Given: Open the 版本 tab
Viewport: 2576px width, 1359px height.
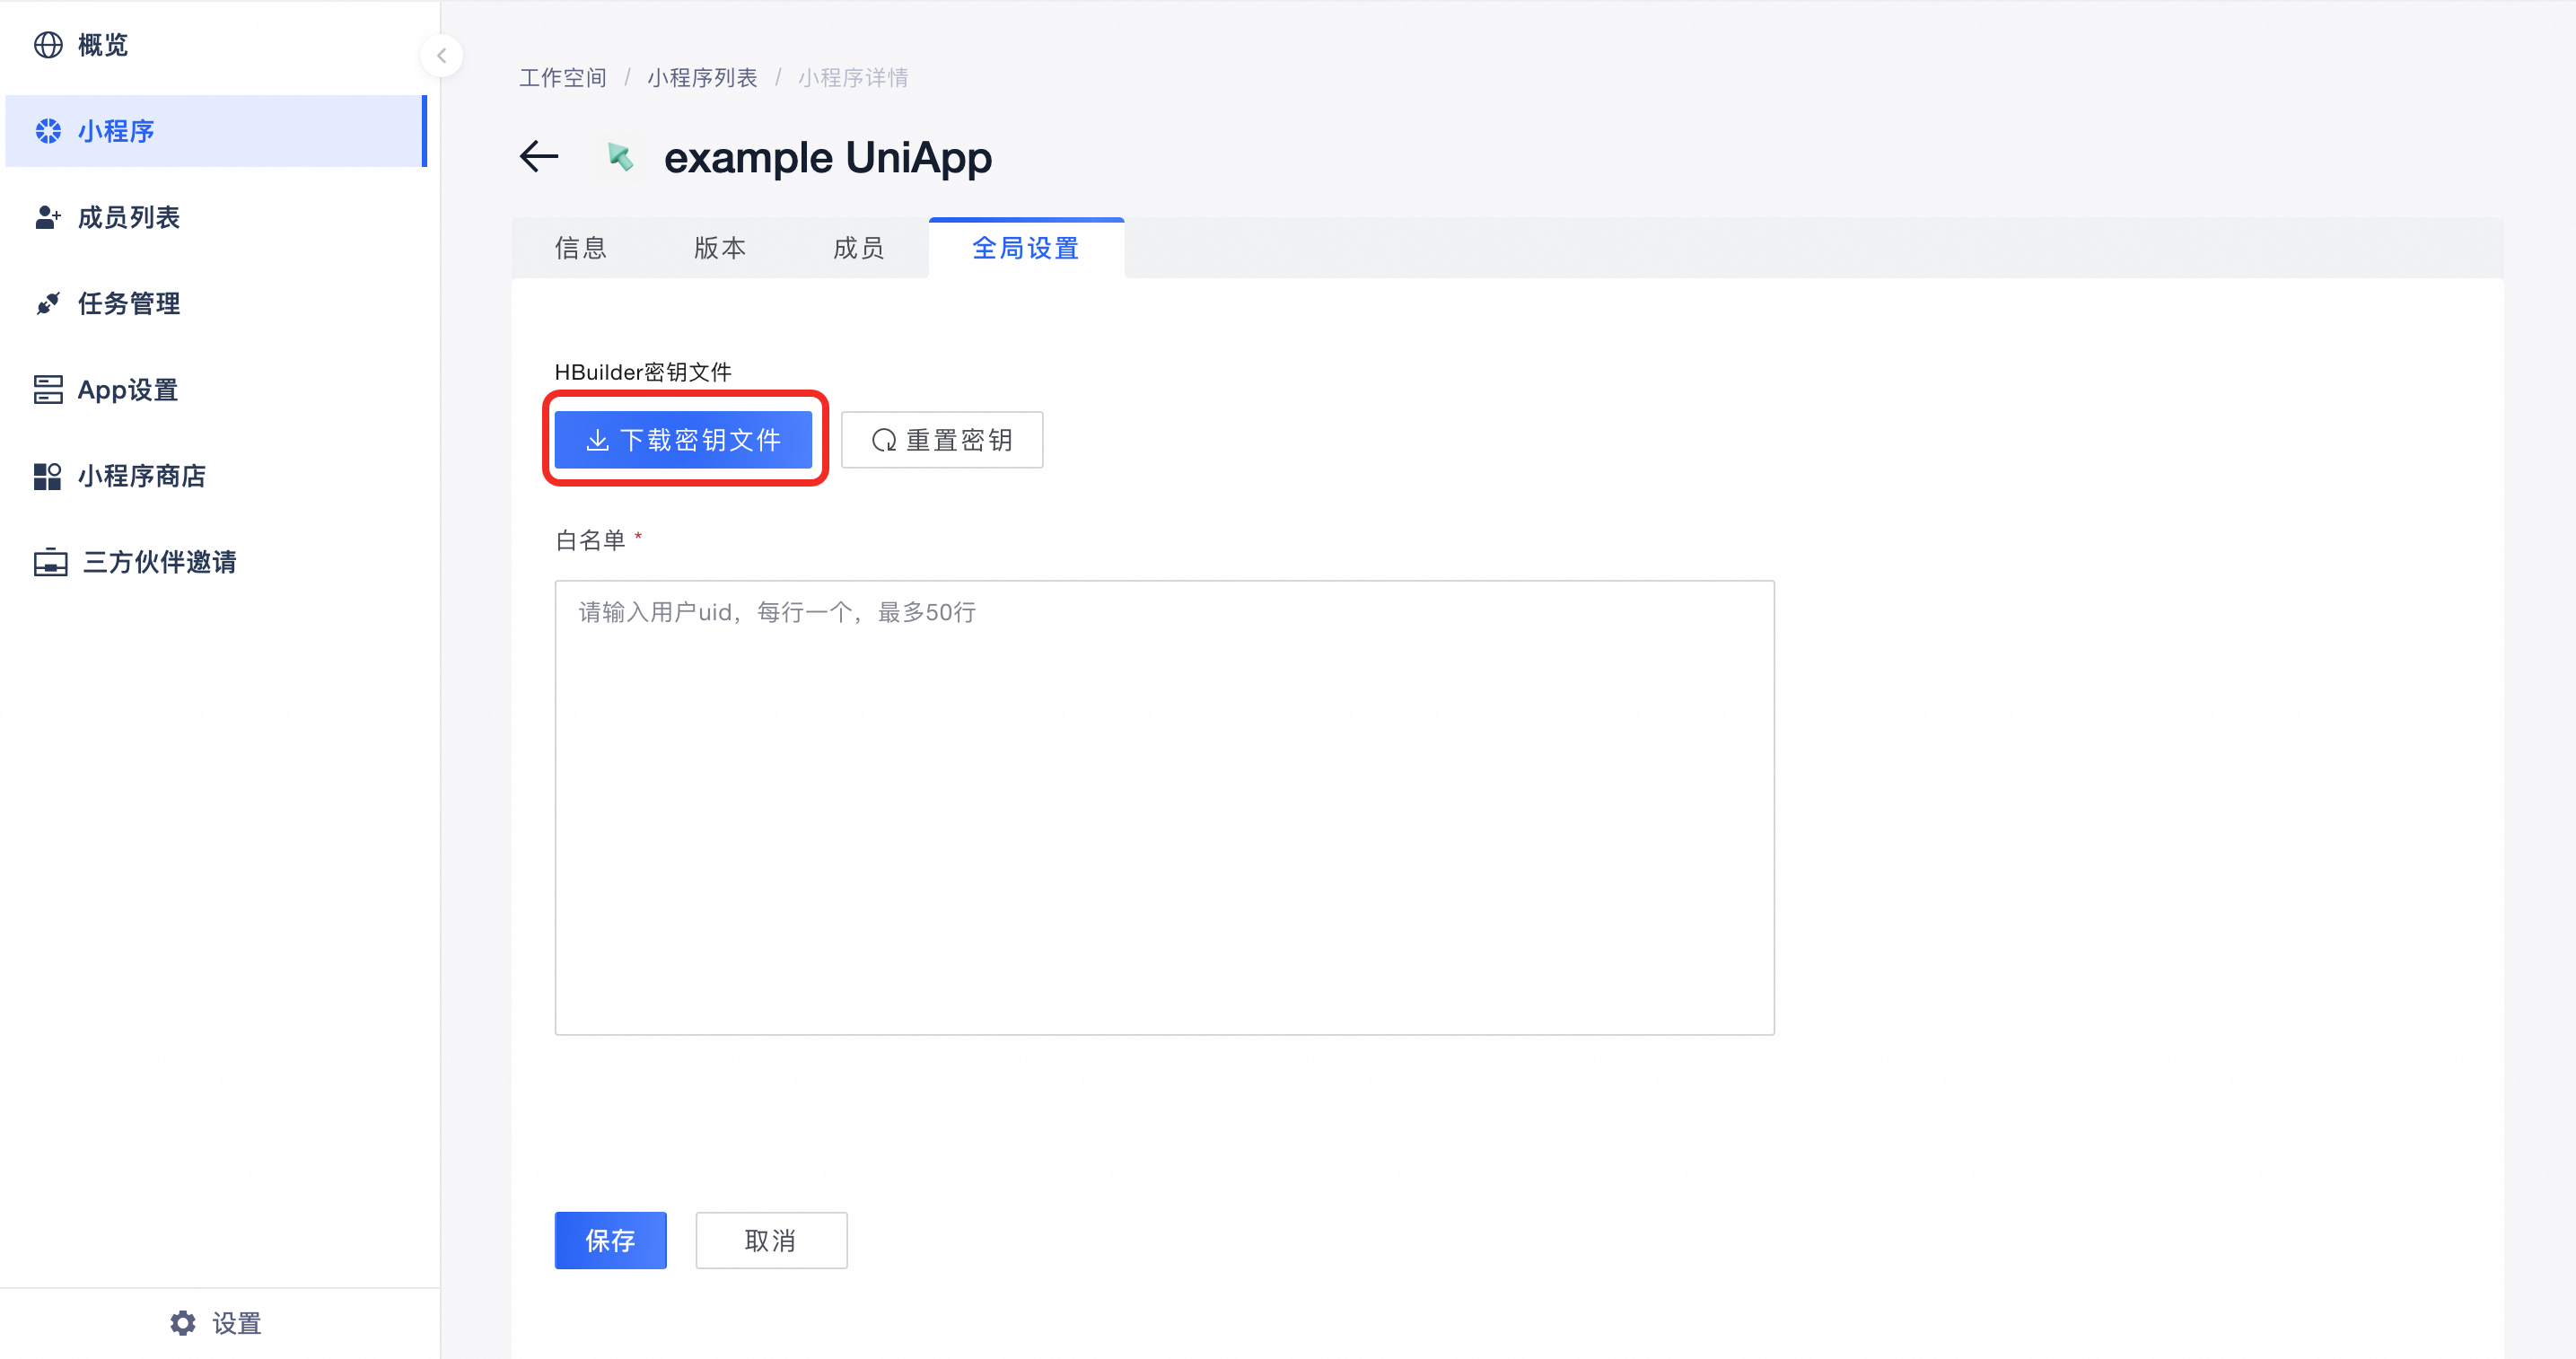Looking at the screenshot, I should pos(720,248).
